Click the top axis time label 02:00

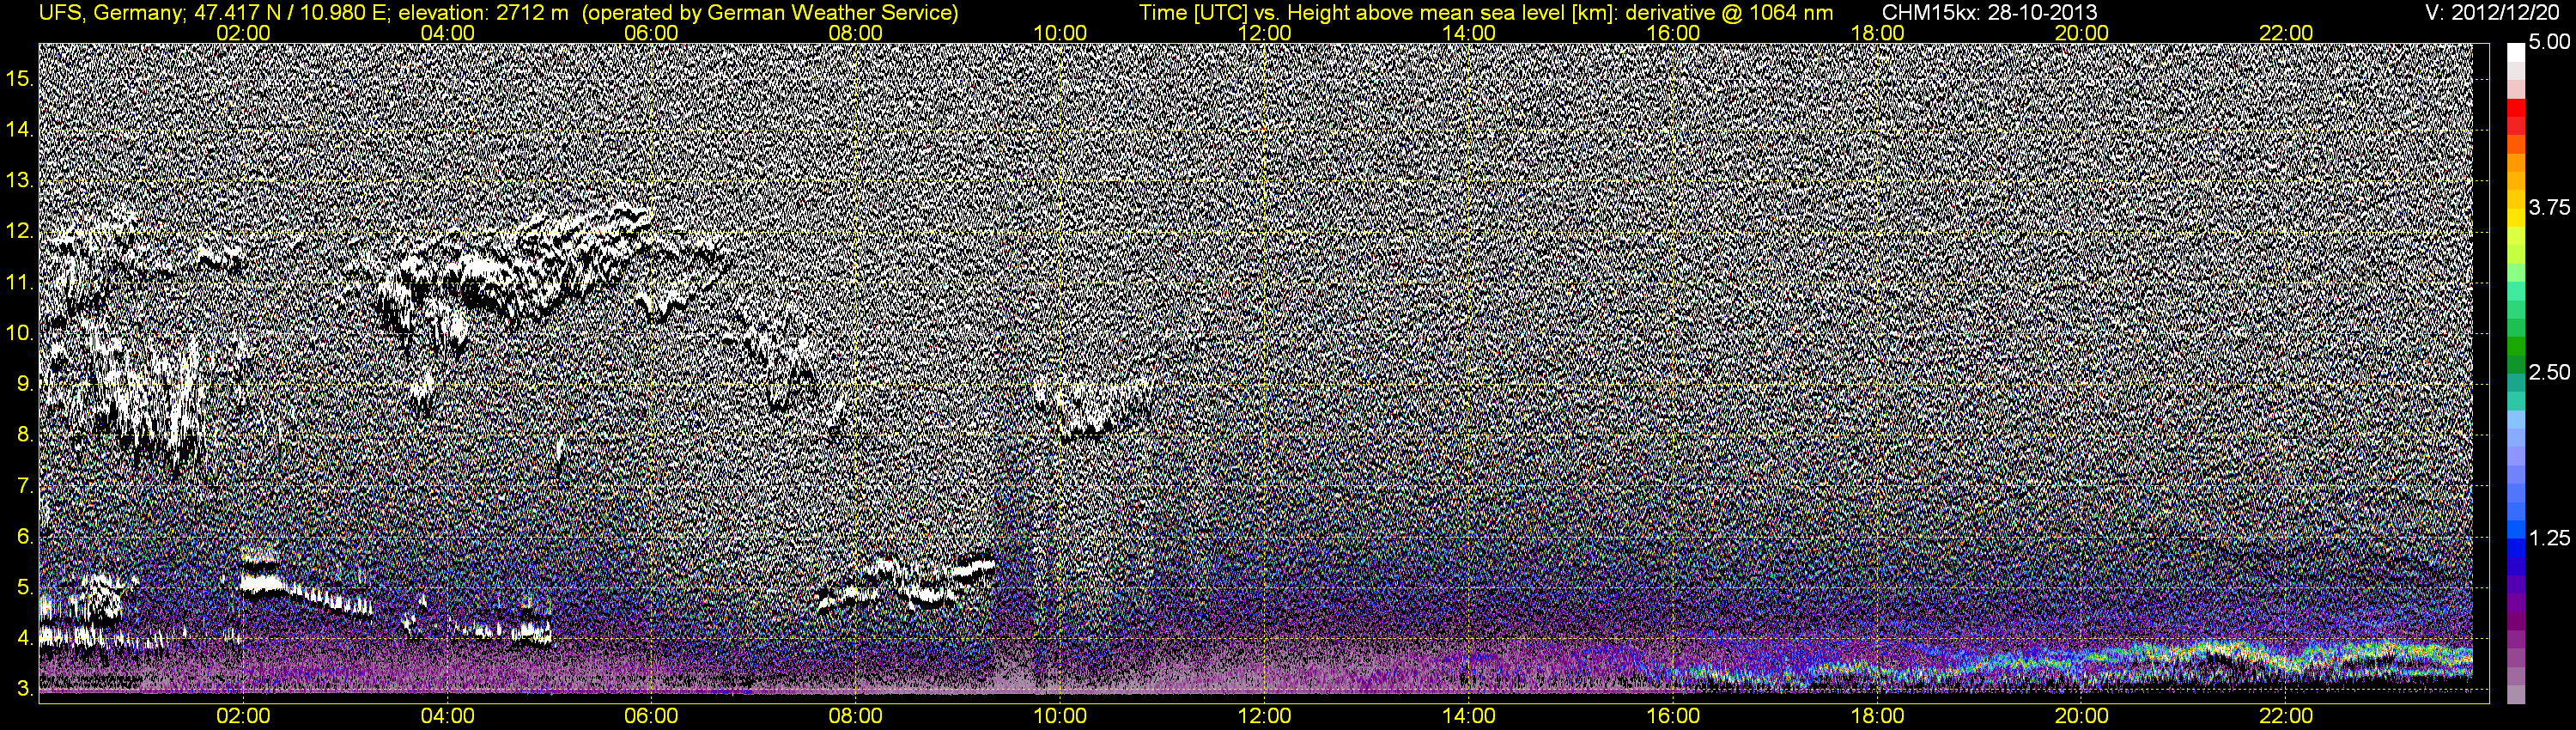click(x=243, y=33)
